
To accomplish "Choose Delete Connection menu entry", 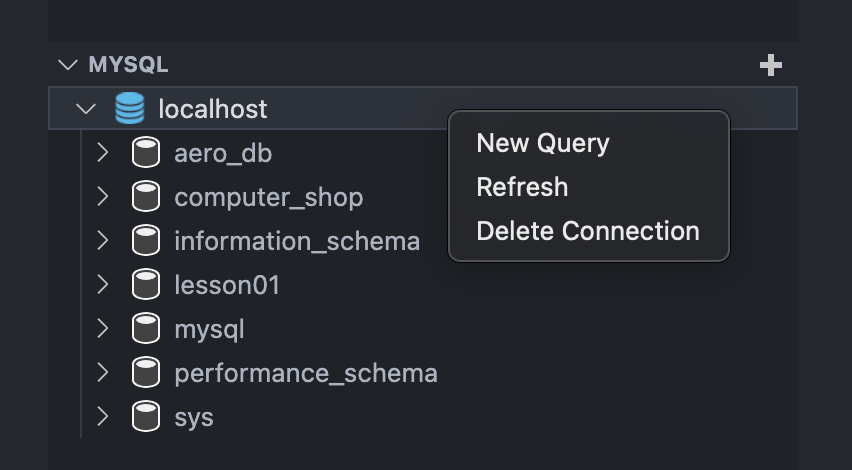I will (x=587, y=231).
